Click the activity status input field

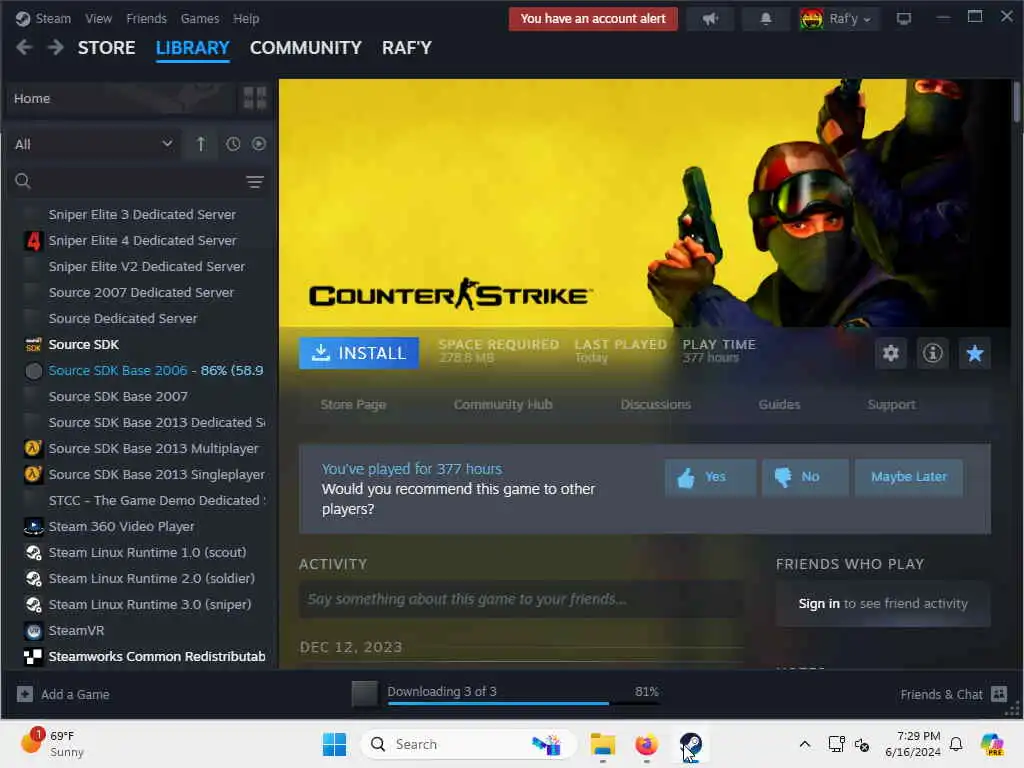coord(520,600)
